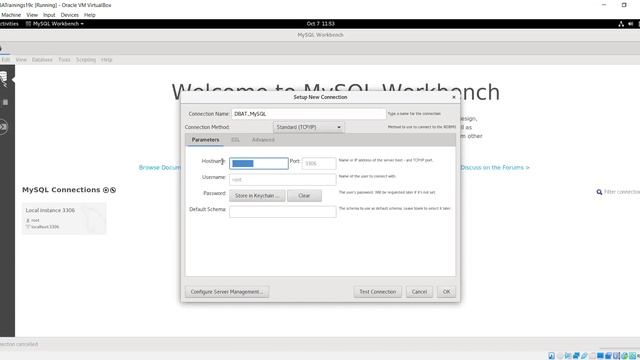Image resolution: width=640 pixels, height=360 pixels.
Task: Click the search icon beside Filter connections
Action: (599, 192)
